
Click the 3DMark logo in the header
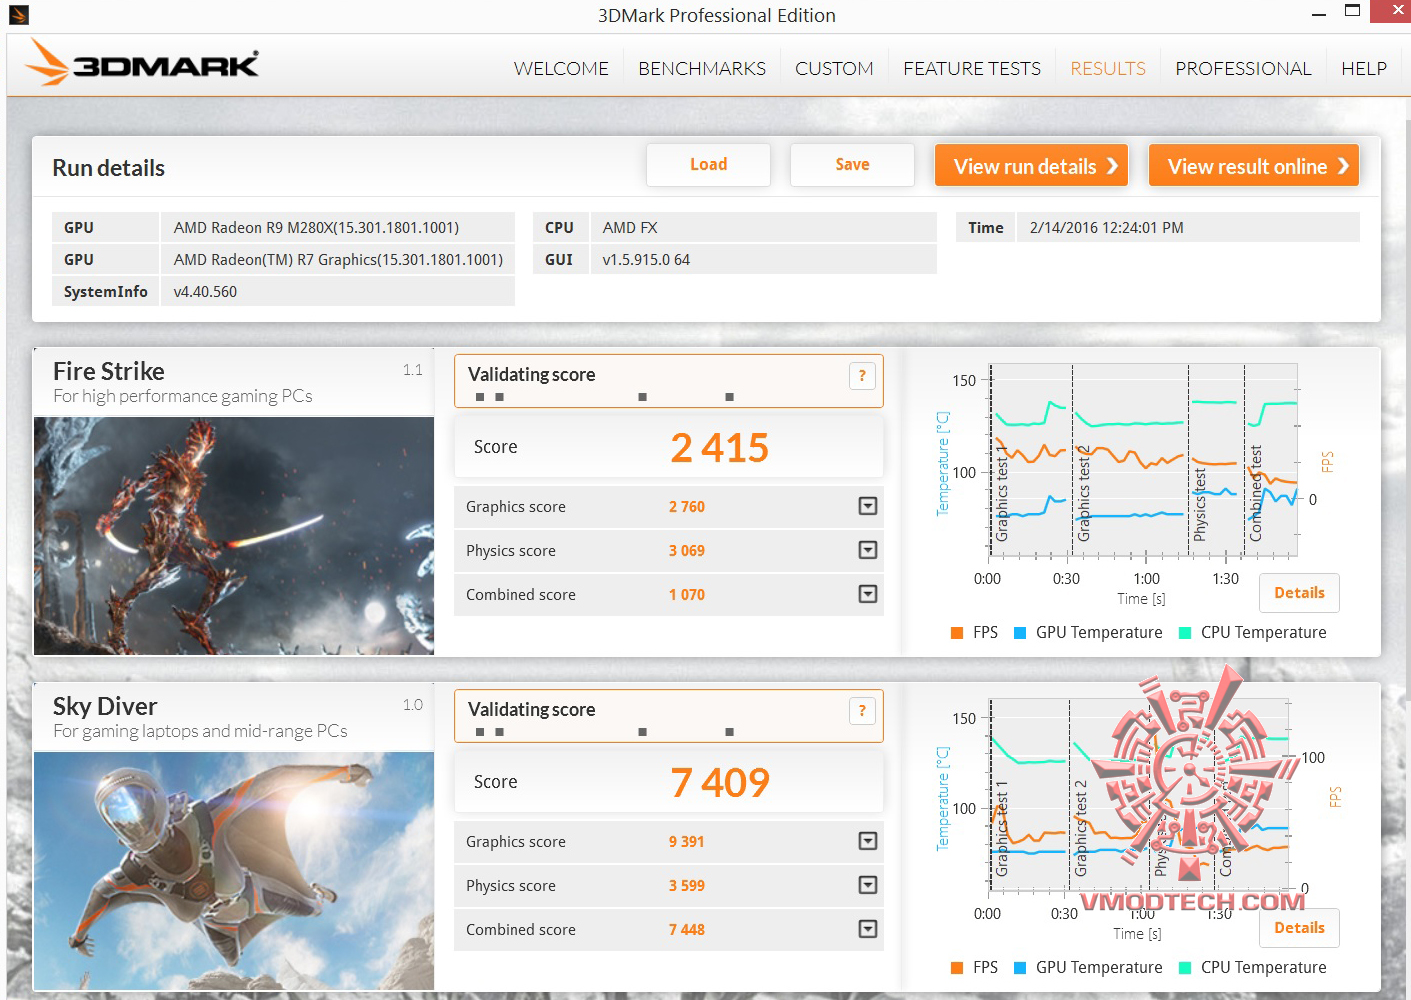[x=142, y=63]
